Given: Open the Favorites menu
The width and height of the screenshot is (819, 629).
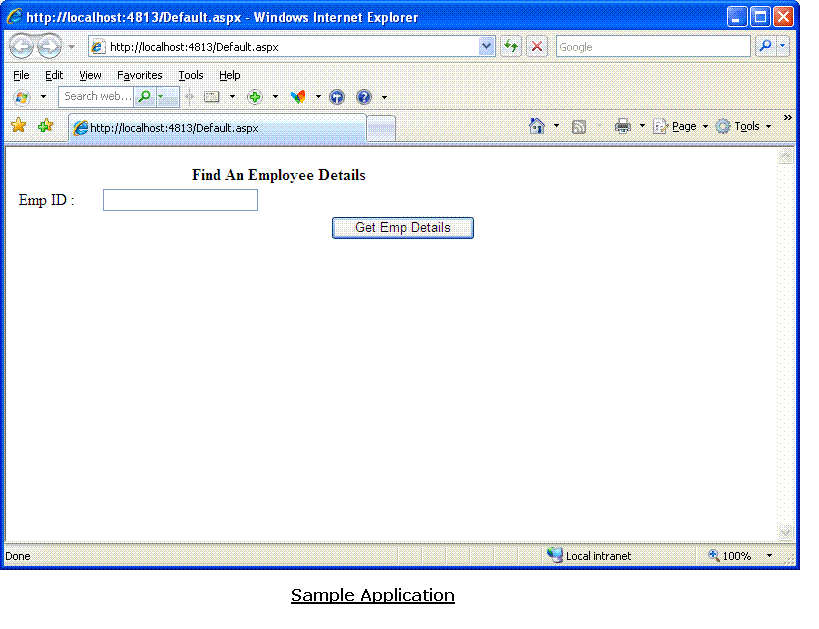Looking at the screenshot, I should click(139, 75).
